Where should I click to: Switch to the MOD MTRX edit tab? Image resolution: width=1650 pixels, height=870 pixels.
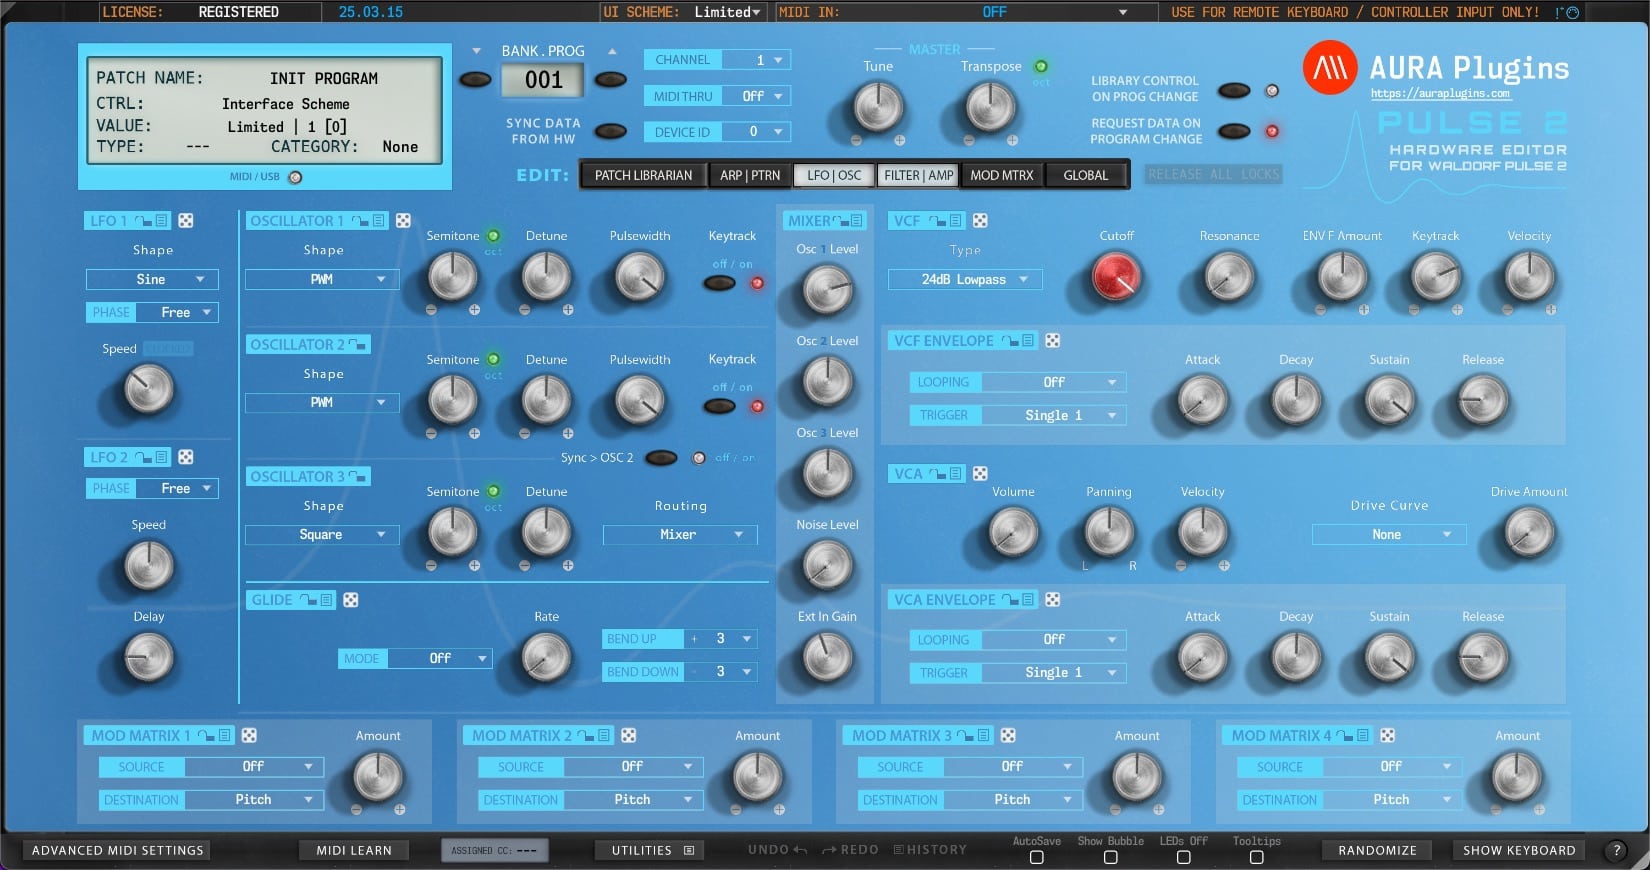click(x=1002, y=176)
